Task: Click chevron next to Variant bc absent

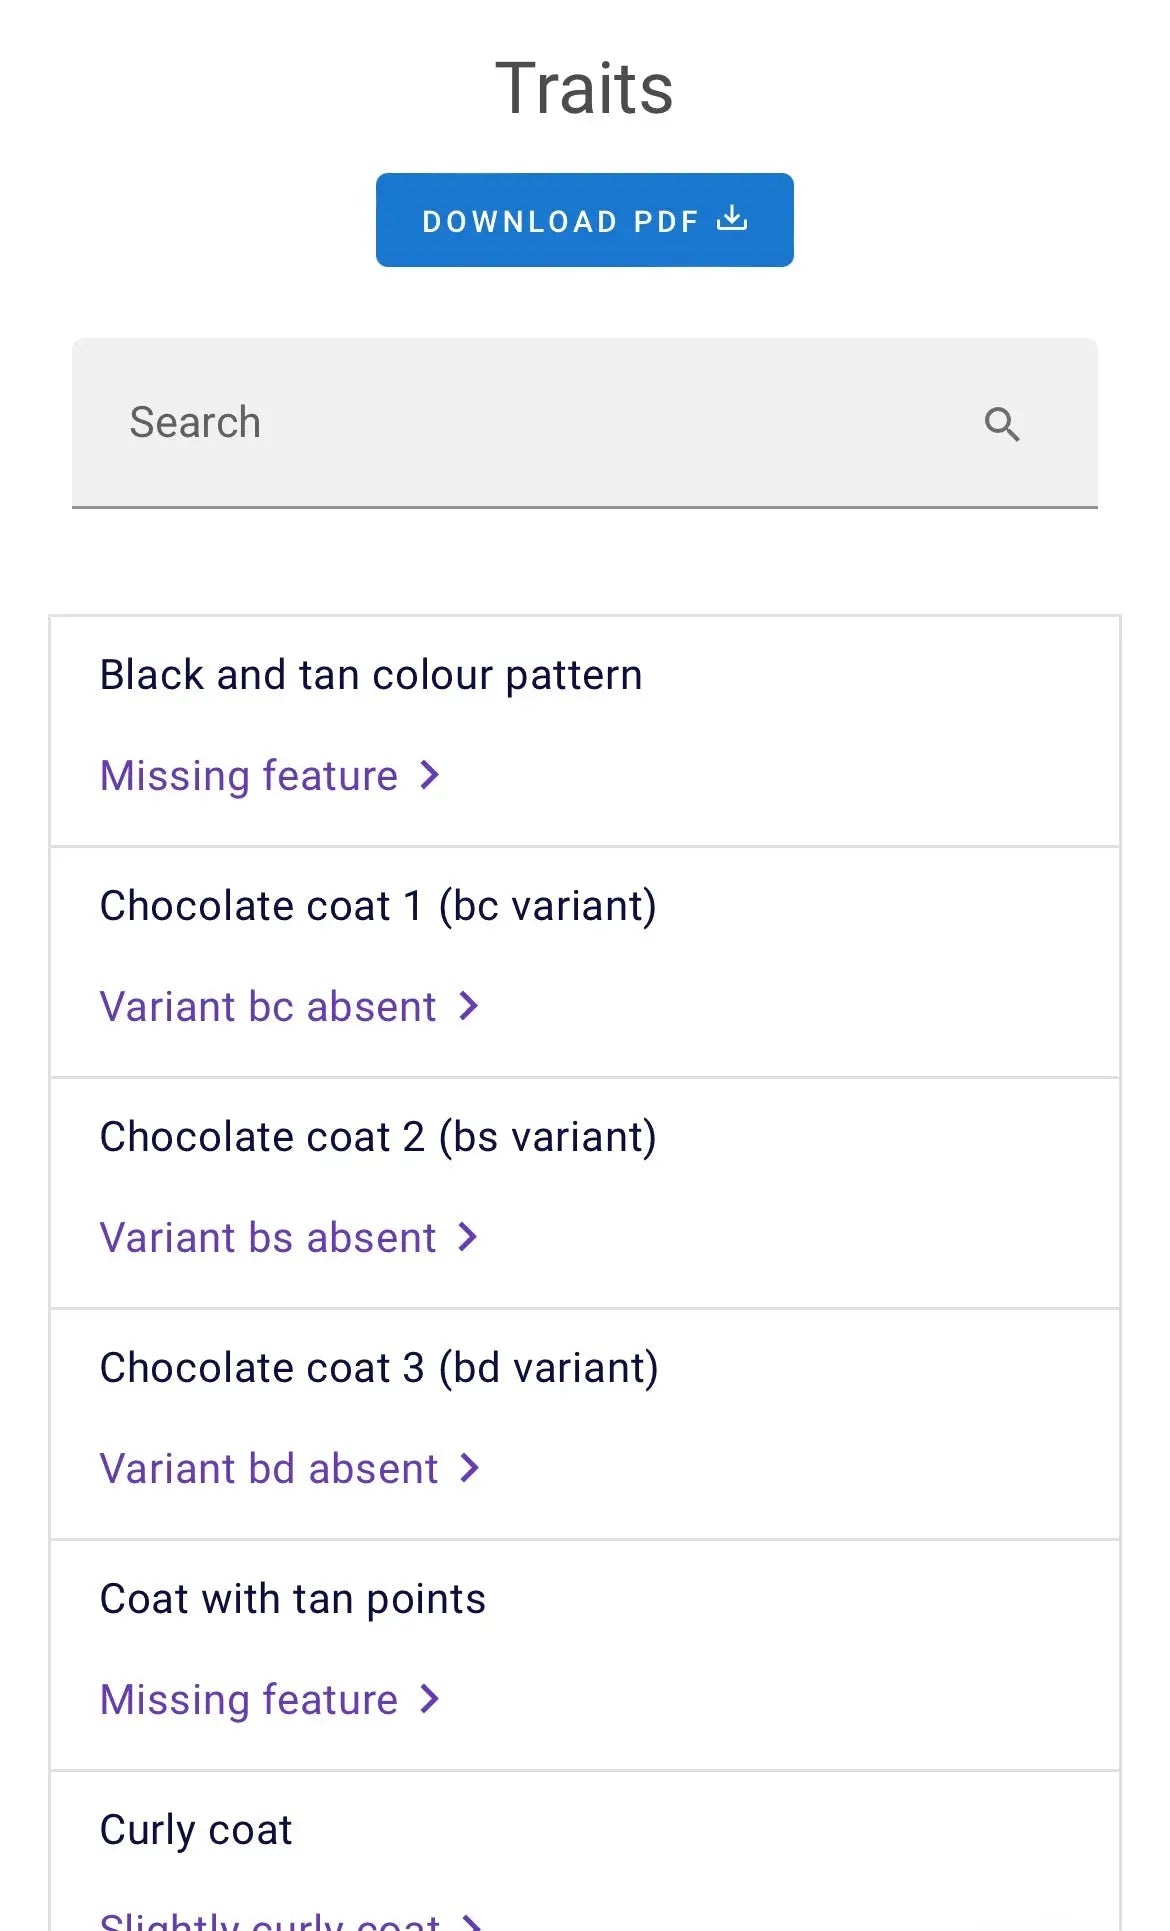Action: [468, 1006]
